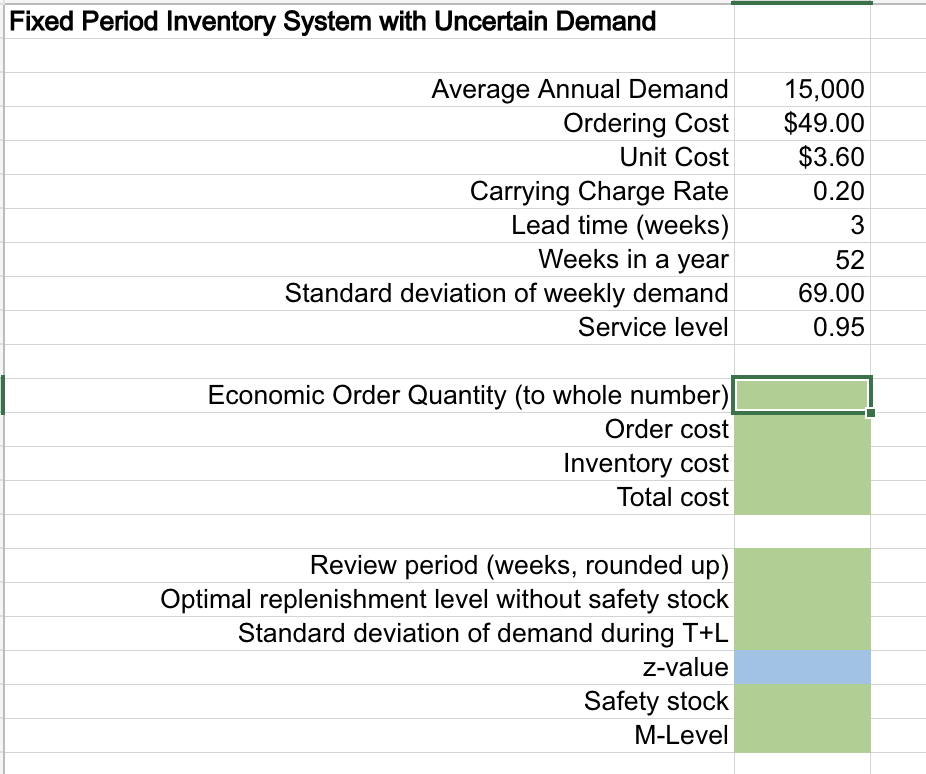The height and width of the screenshot is (774, 926).
Task: Click the Total cost green cell
Action: pyautogui.click(x=801, y=497)
